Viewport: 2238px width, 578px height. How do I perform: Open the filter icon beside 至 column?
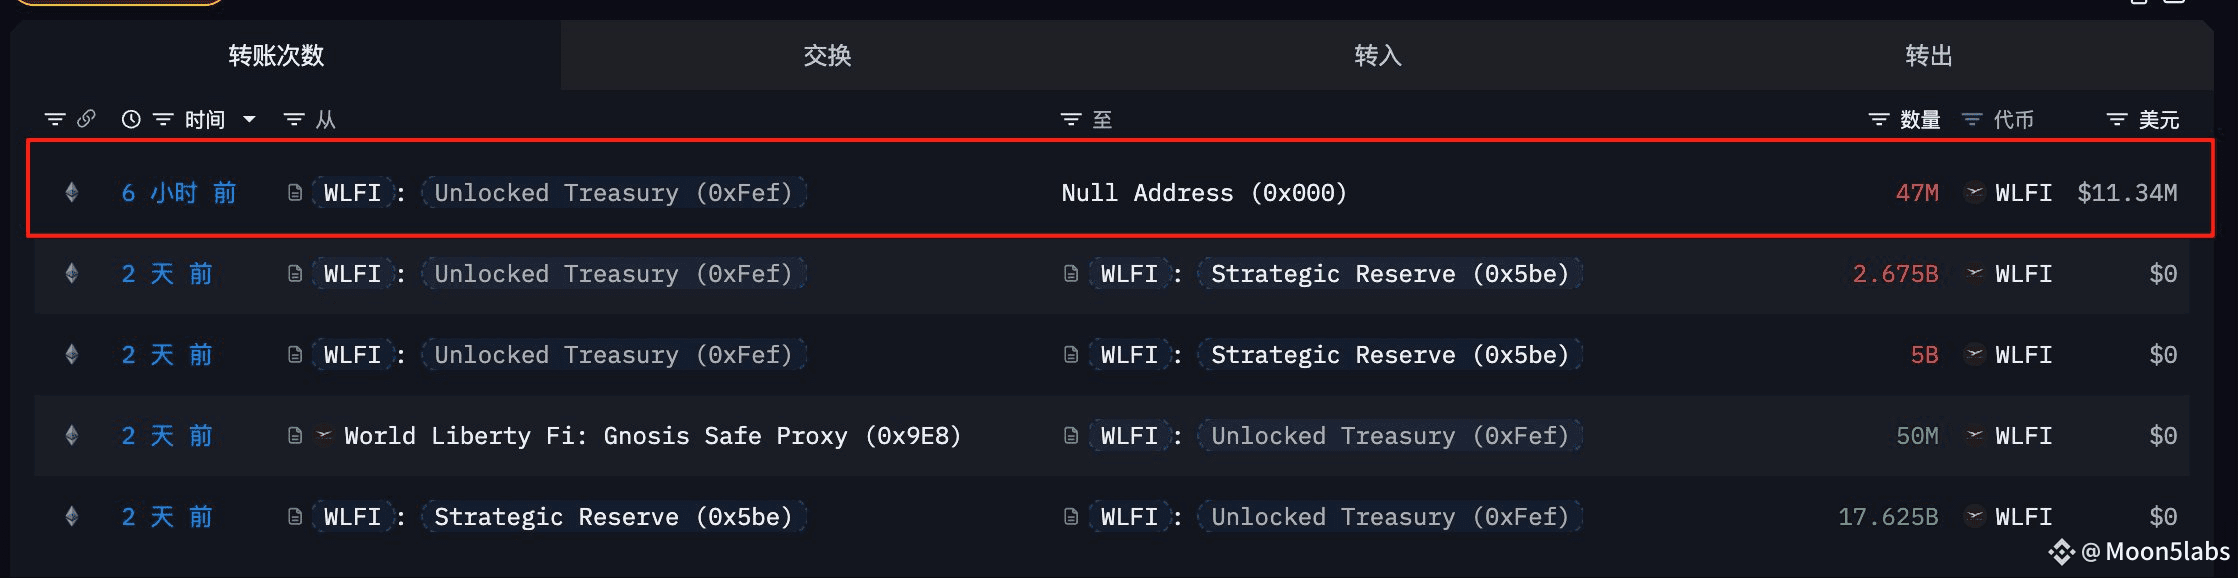click(x=1071, y=120)
